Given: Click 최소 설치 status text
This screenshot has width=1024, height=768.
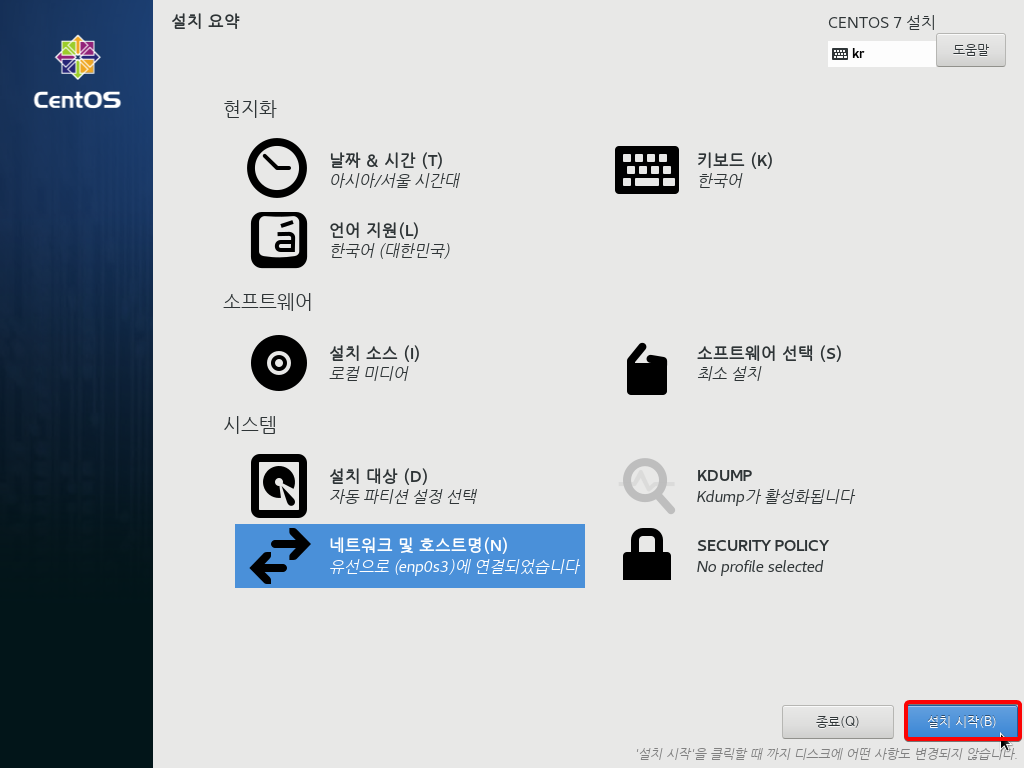Looking at the screenshot, I should click(x=729, y=374).
